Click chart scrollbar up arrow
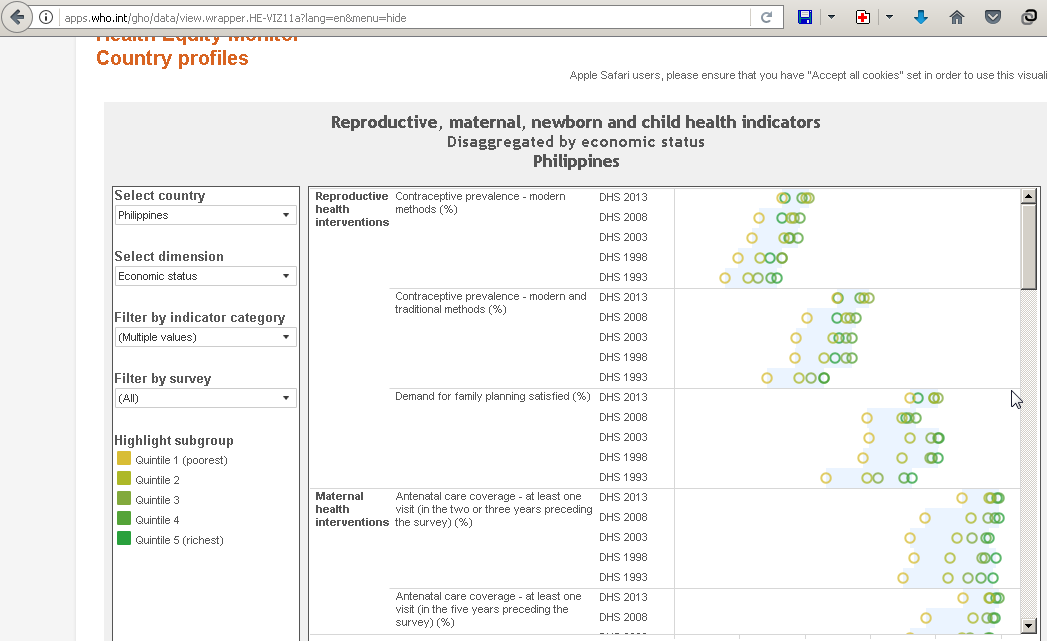The height and width of the screenshot is (641, 1047). [x=1028, y=196]
